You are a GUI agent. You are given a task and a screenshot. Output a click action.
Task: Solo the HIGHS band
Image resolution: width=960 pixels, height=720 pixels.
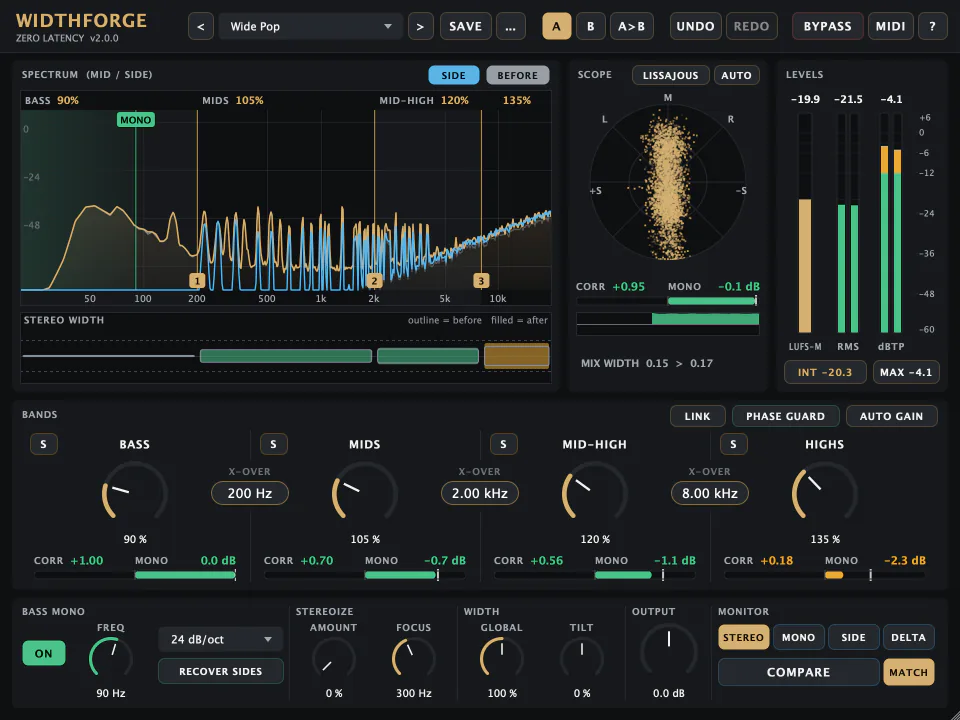click(733, 444)
